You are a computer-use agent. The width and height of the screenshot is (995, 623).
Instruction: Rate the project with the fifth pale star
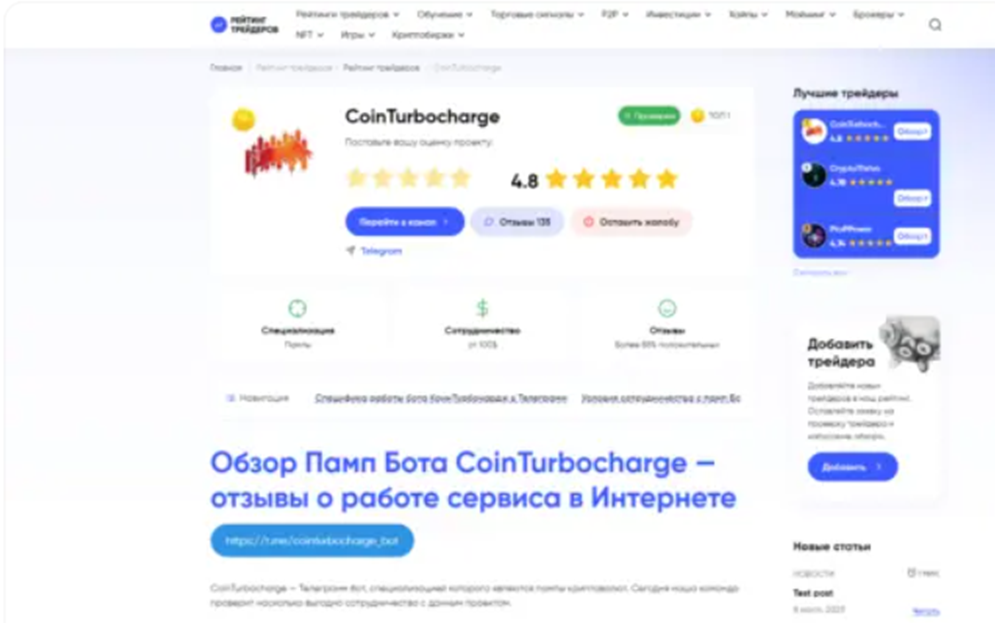(460, 178)
